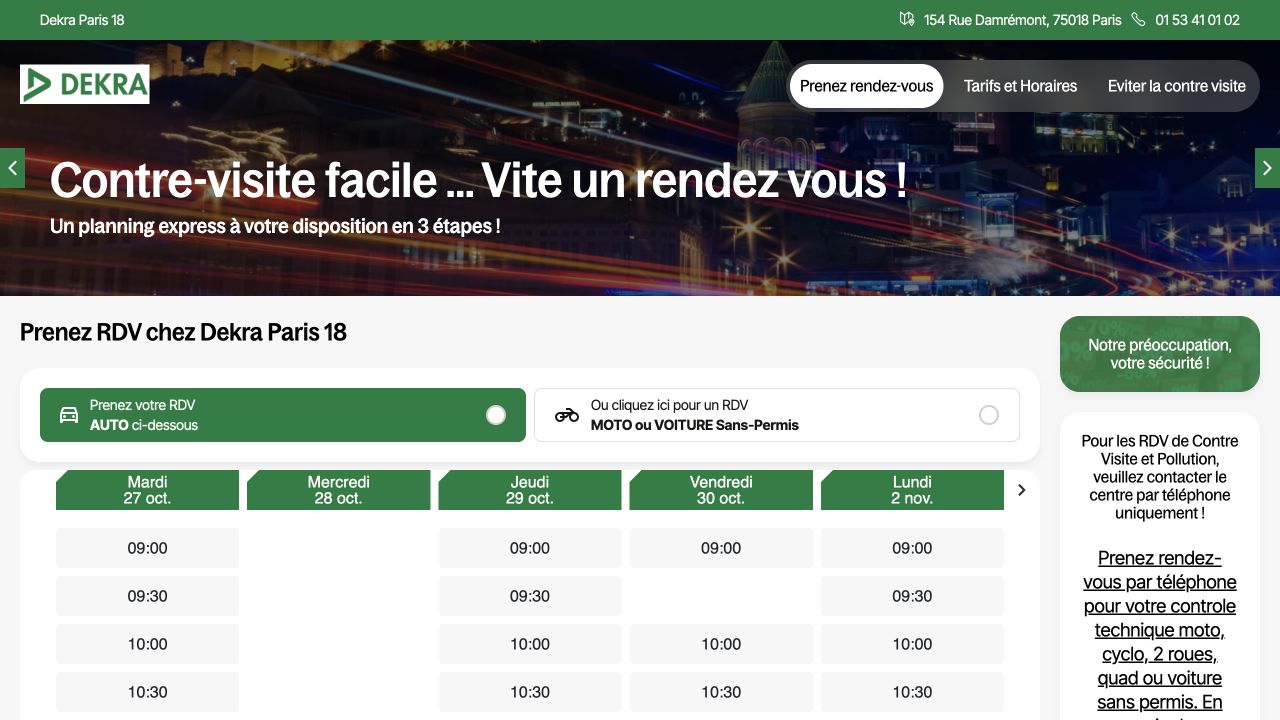Open the Prenez rendez-vous tab
The image size is (1280, 720).
pos(867,86)
